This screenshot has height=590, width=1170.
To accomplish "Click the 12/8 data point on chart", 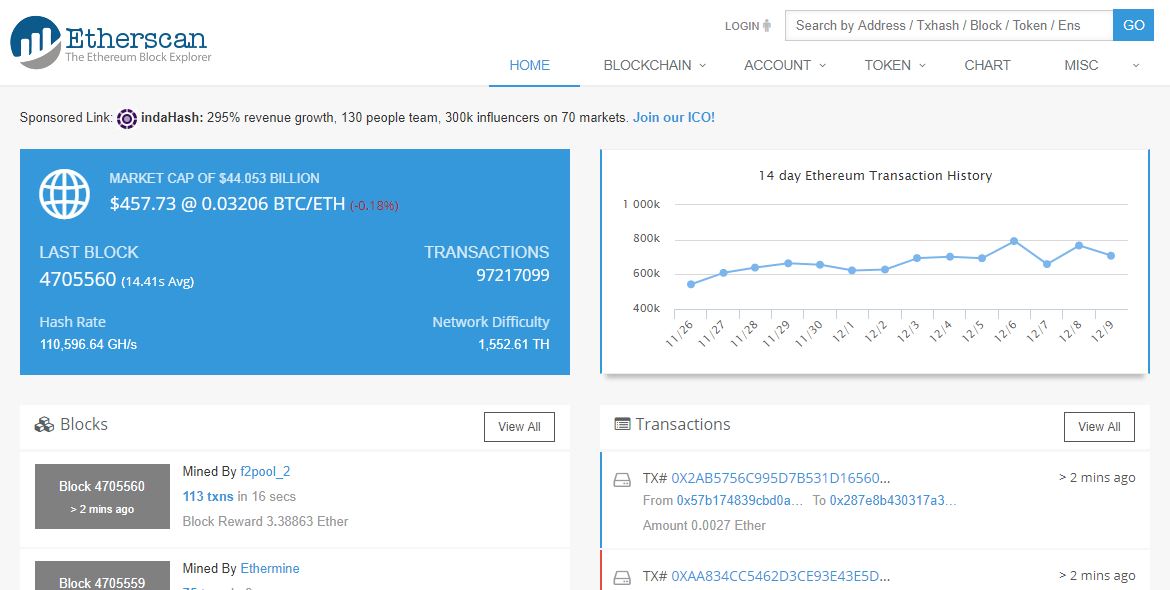I will coord(1079,245).
